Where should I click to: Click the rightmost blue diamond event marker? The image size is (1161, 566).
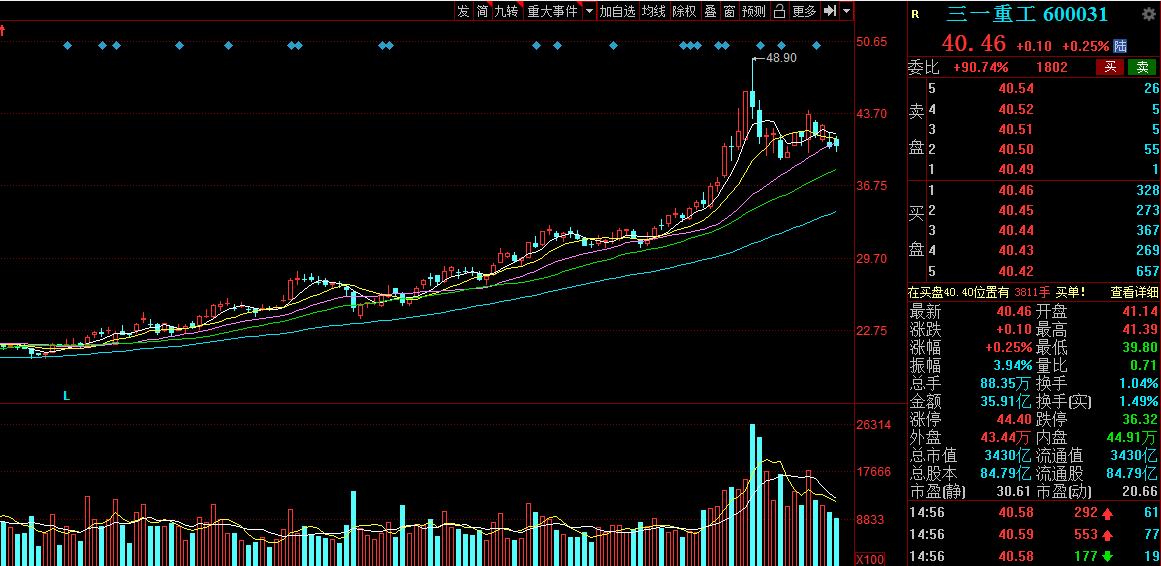pos(816,46)
